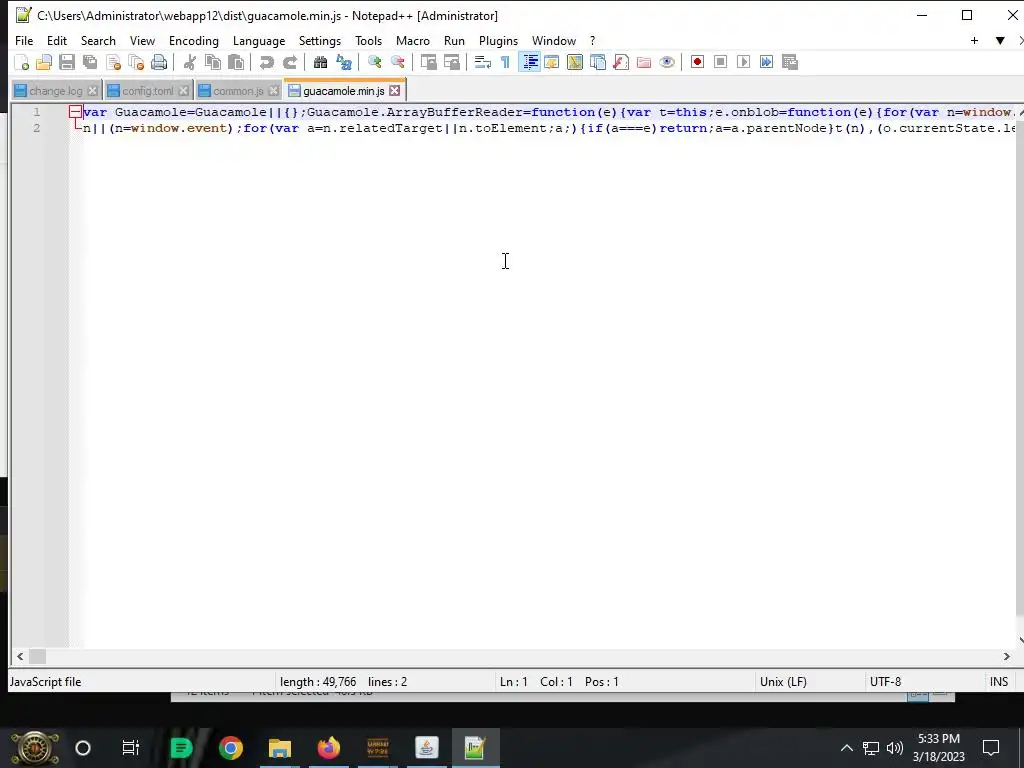1024x768 pixels.
Task: Click the Save All toolbar icon
Action: (89, 62)
